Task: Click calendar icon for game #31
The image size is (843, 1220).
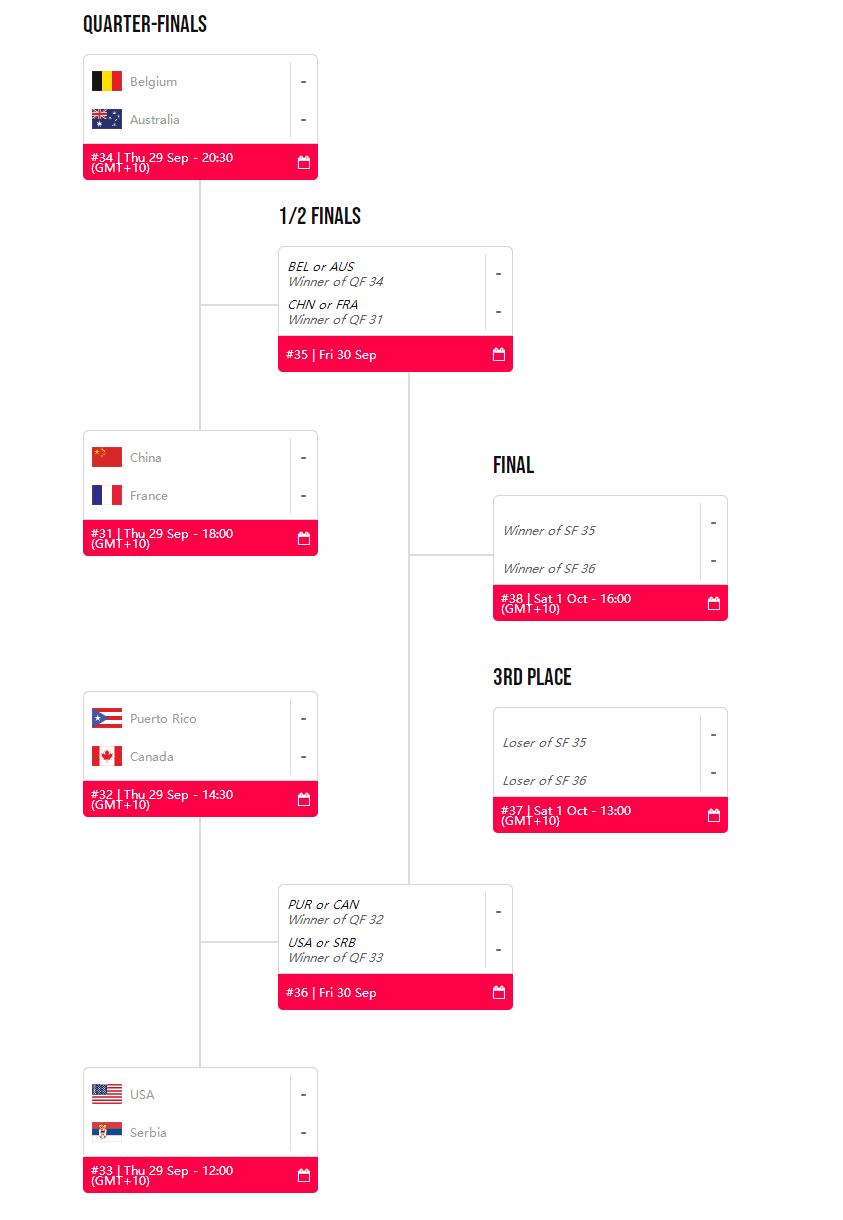Action: point(304,538)
